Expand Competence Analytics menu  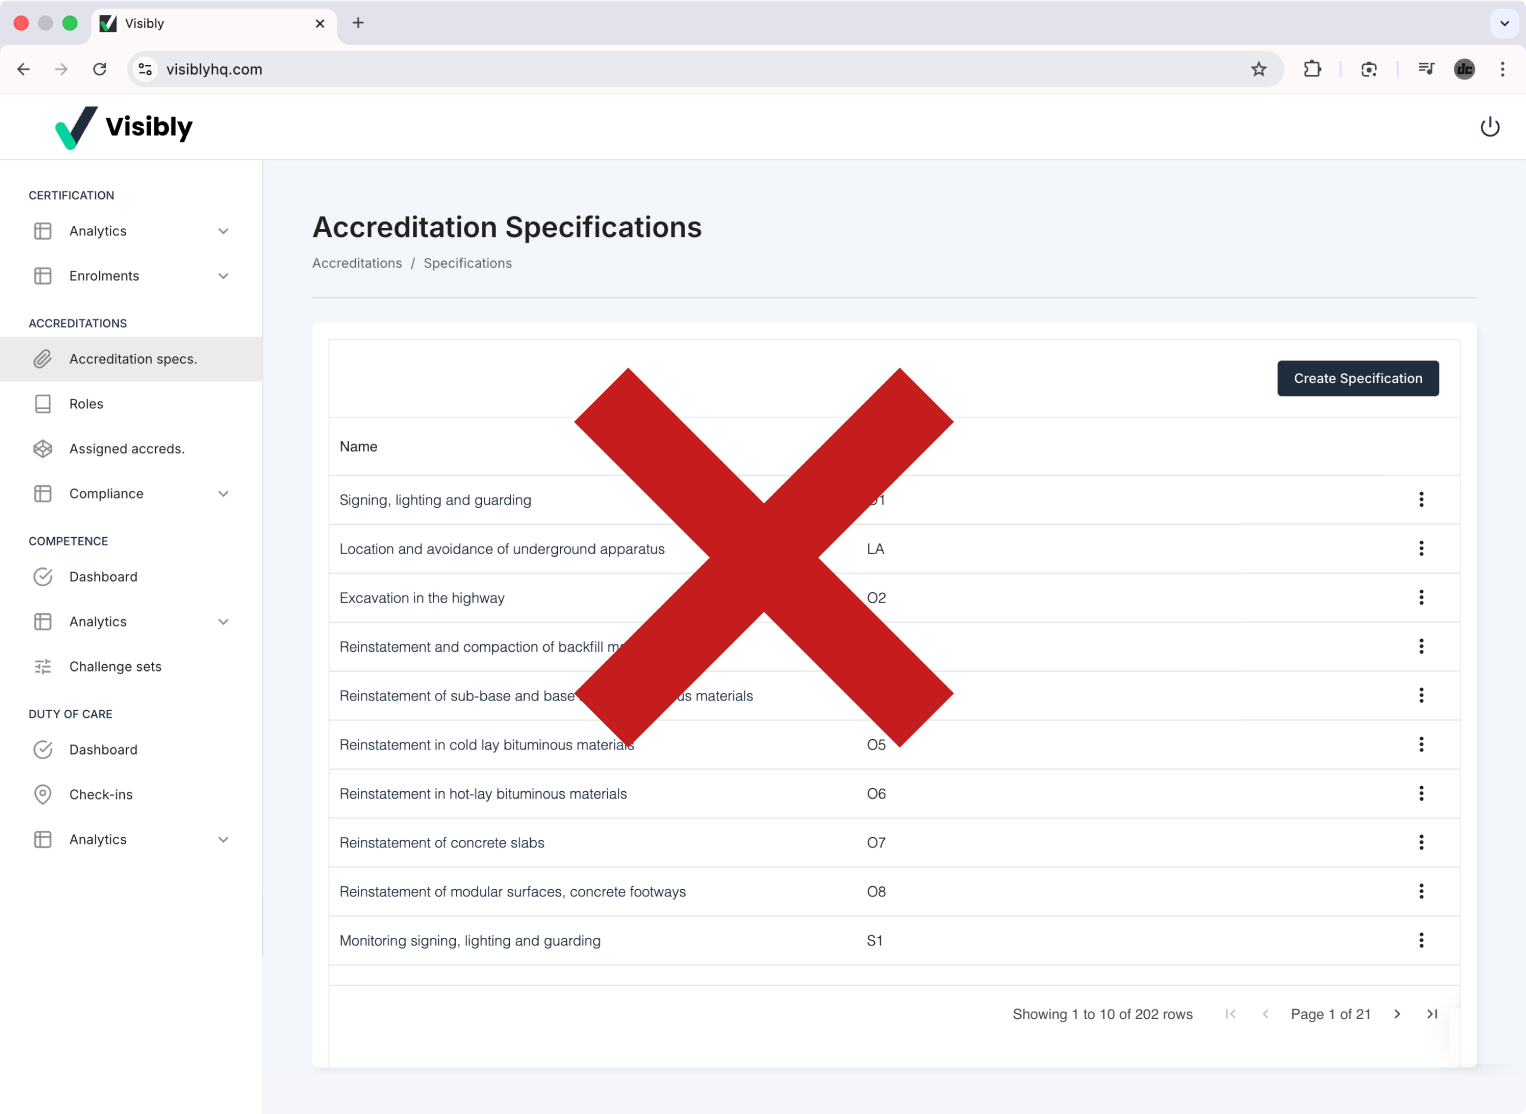click(x=131, y=622)
